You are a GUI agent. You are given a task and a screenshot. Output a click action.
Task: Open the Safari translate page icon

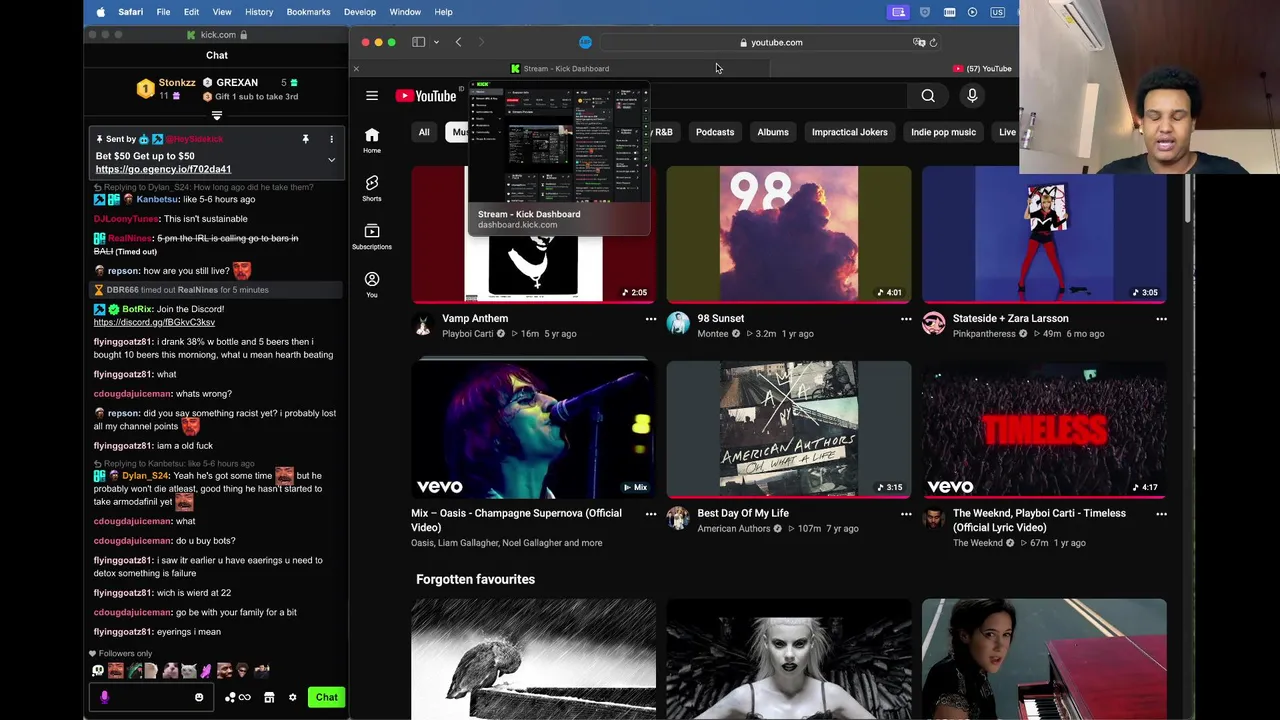tap(919, 42)
